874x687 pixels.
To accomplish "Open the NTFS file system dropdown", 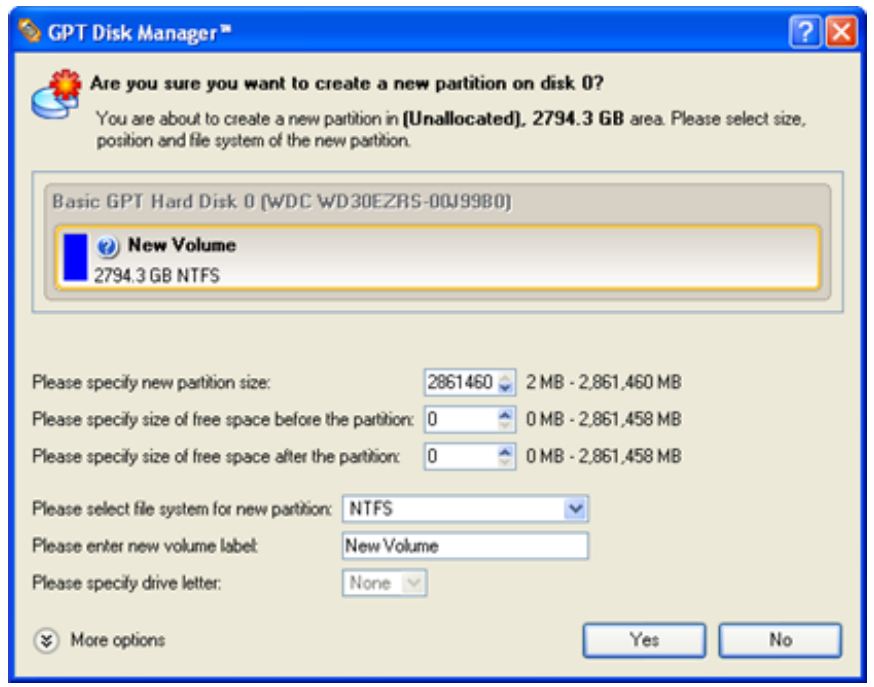I will (x=573, y=509).
